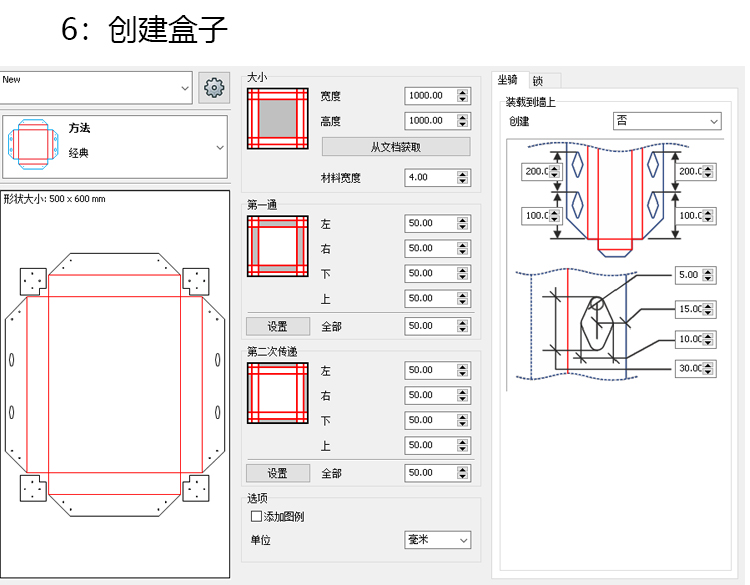This screenshot has width=750, height=585.
Task: Click the 宽度 spinner arrows
Action: pyautogui.click(x=463, y=96)
